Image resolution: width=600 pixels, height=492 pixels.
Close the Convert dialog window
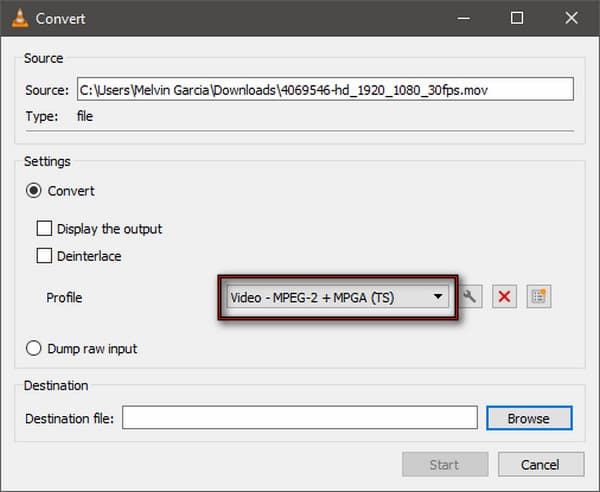coord(571,18)
